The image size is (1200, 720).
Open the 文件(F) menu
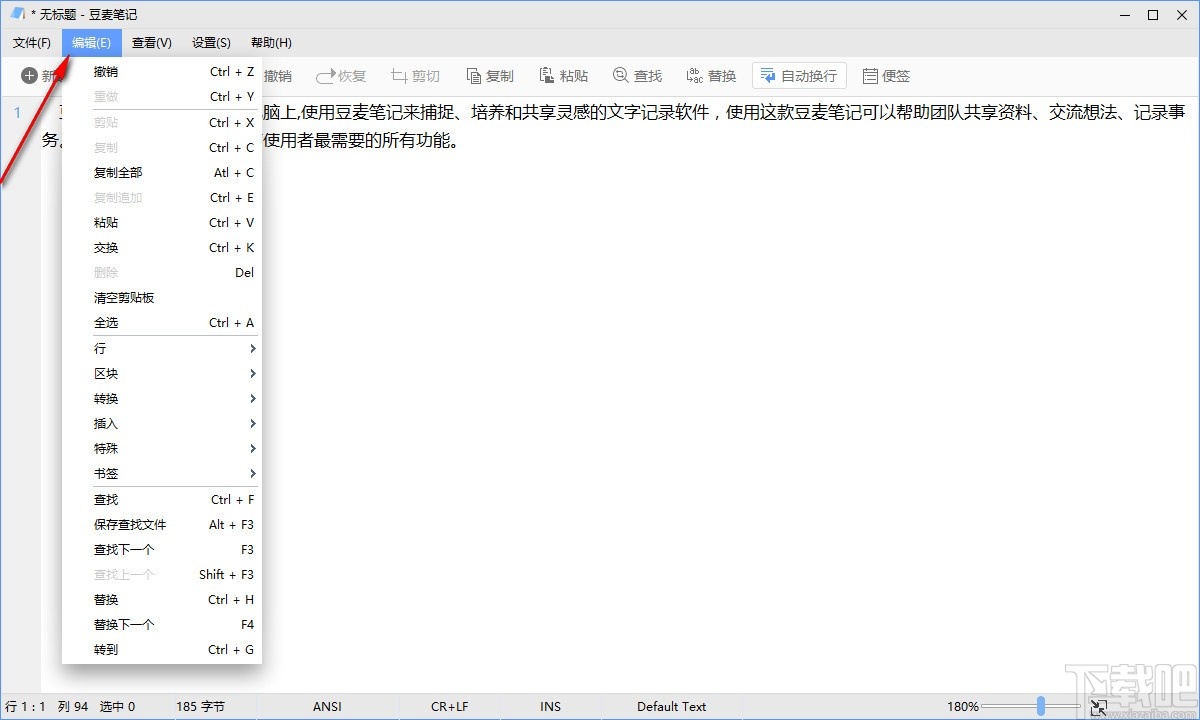32,43
